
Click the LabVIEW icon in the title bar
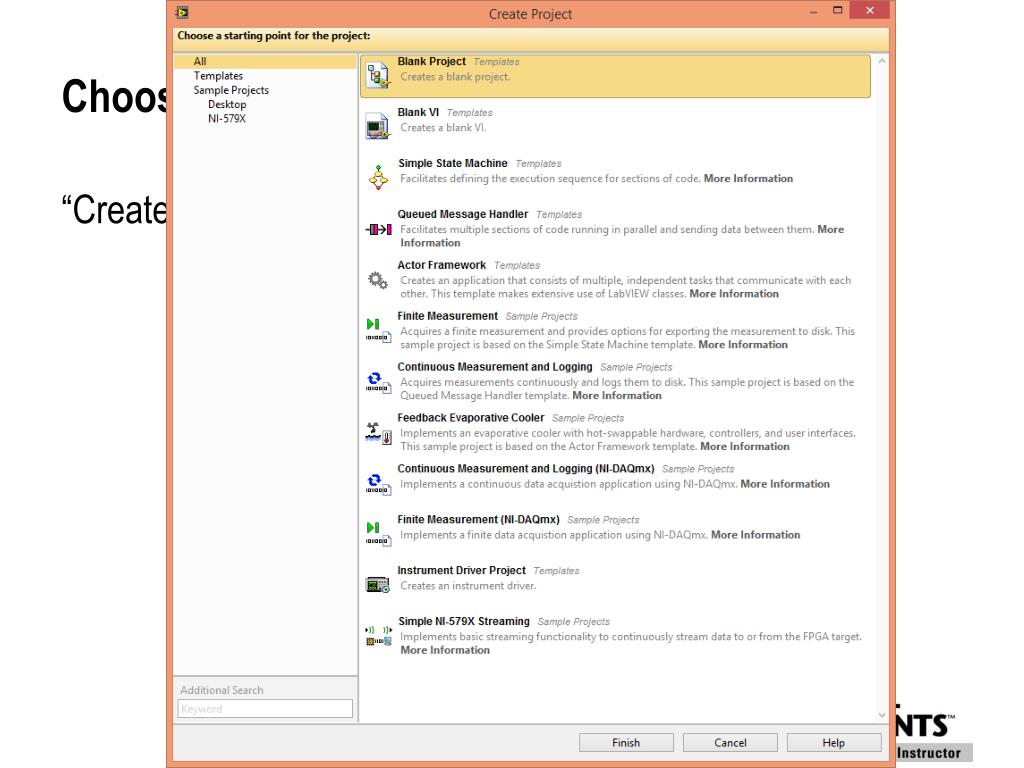click(x=182, y=12)
